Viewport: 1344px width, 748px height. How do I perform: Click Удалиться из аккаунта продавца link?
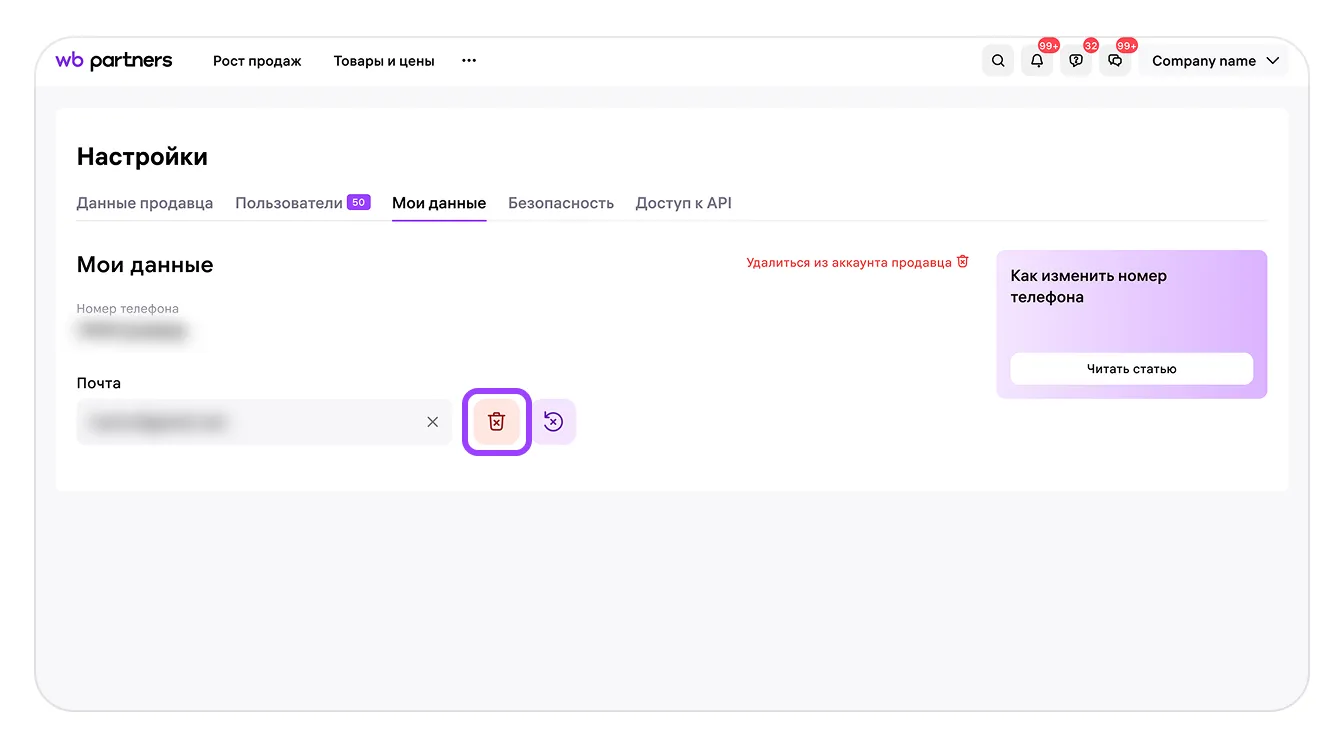pyautogui.click(x=858, y=262)
